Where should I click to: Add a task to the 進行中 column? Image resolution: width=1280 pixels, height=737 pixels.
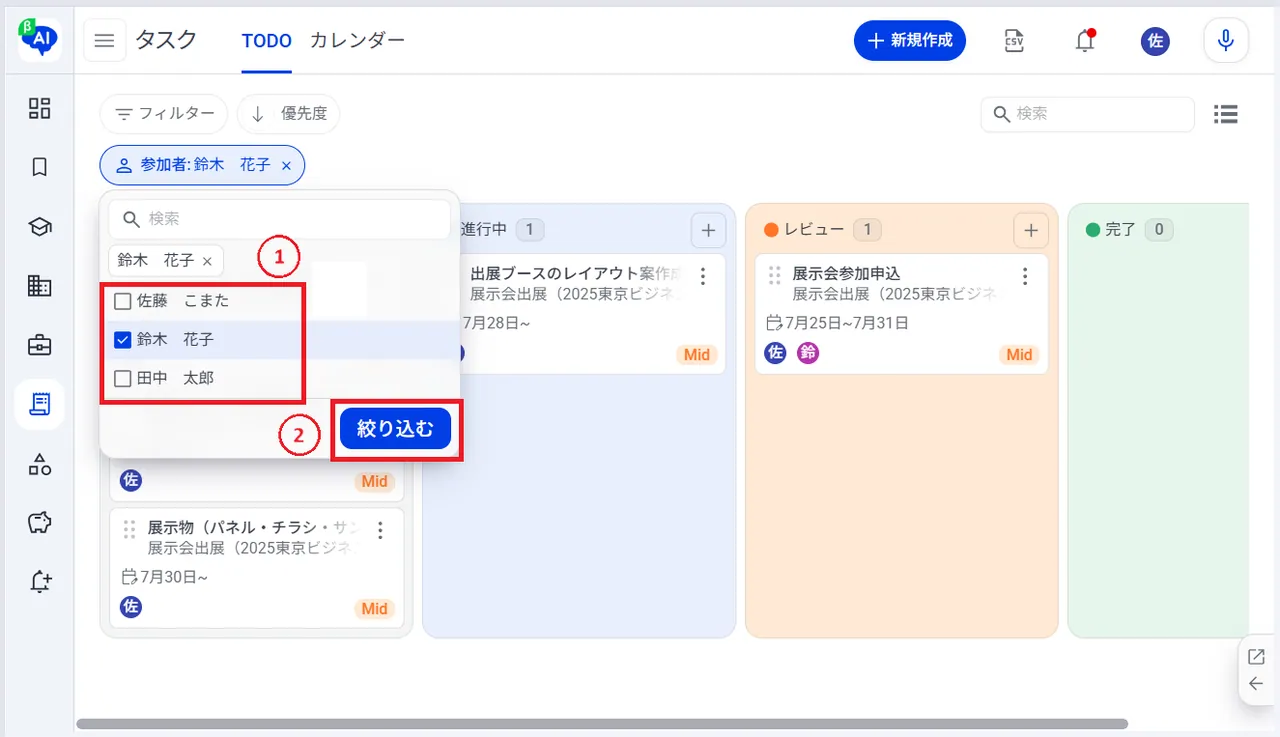[x=708, y=230]
